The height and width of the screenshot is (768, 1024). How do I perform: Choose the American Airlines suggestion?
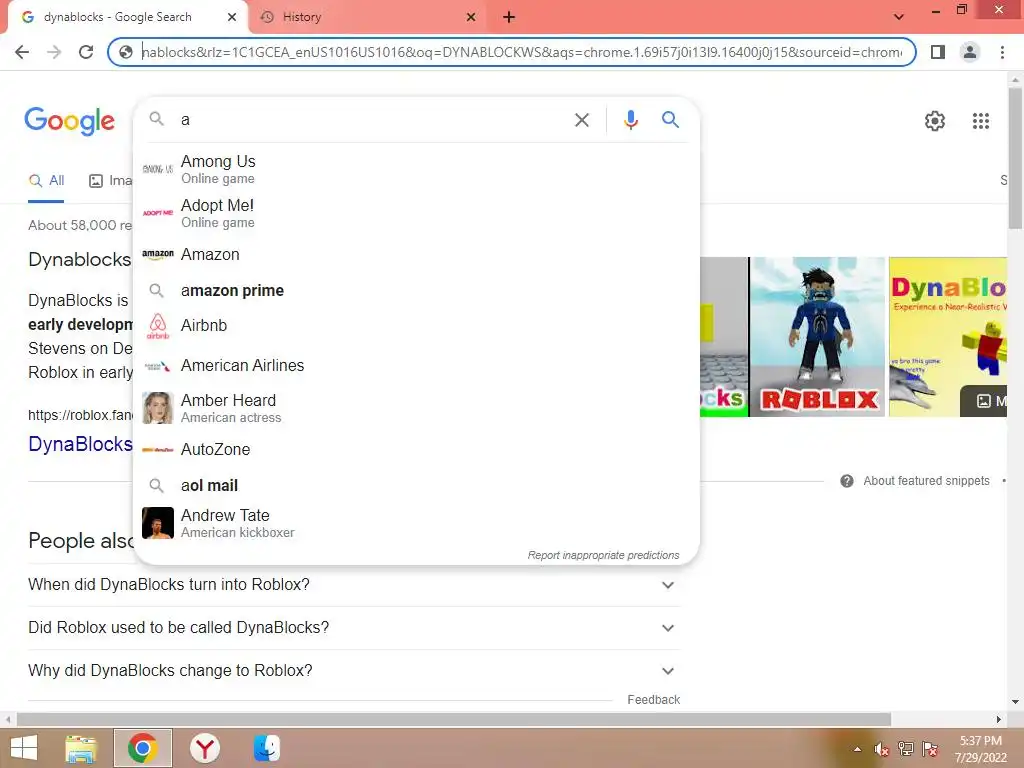(x=416, y=366)
